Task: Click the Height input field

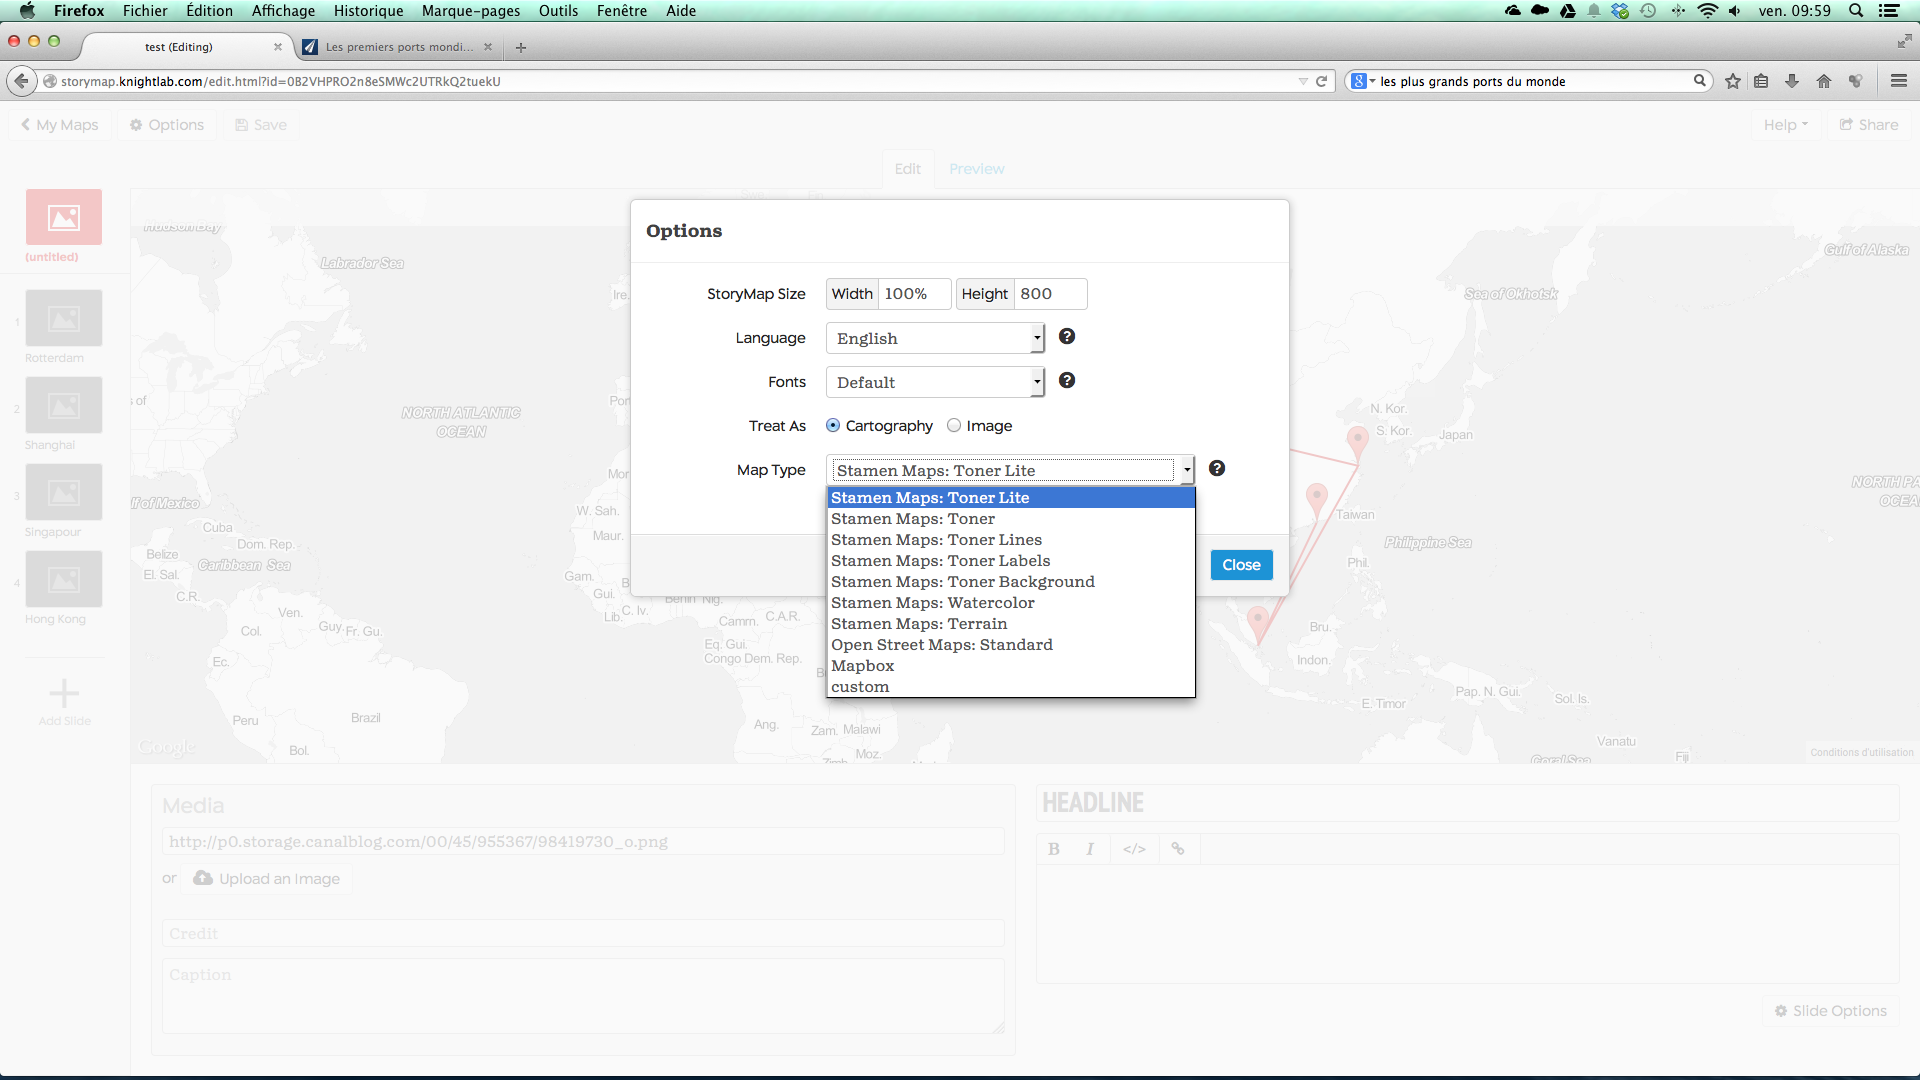Action: coord(1049,294)
